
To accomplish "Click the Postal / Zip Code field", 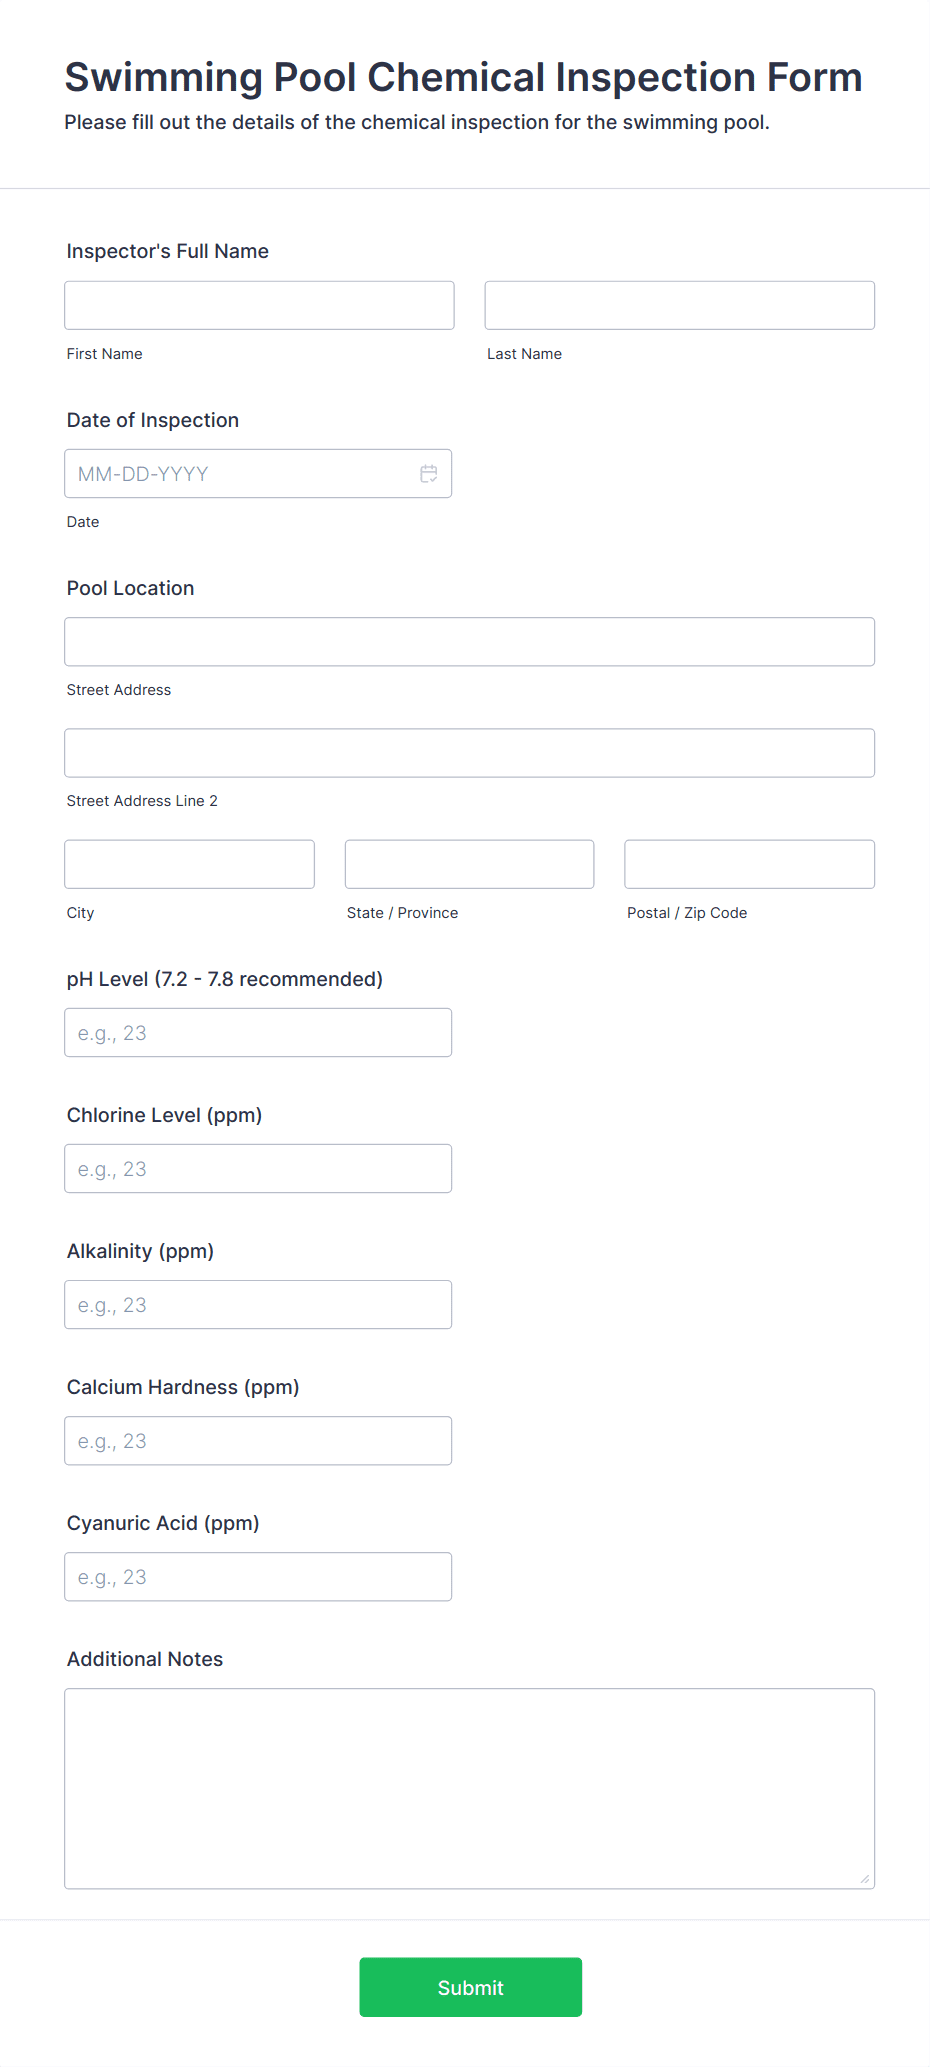I will coord(749,864).
